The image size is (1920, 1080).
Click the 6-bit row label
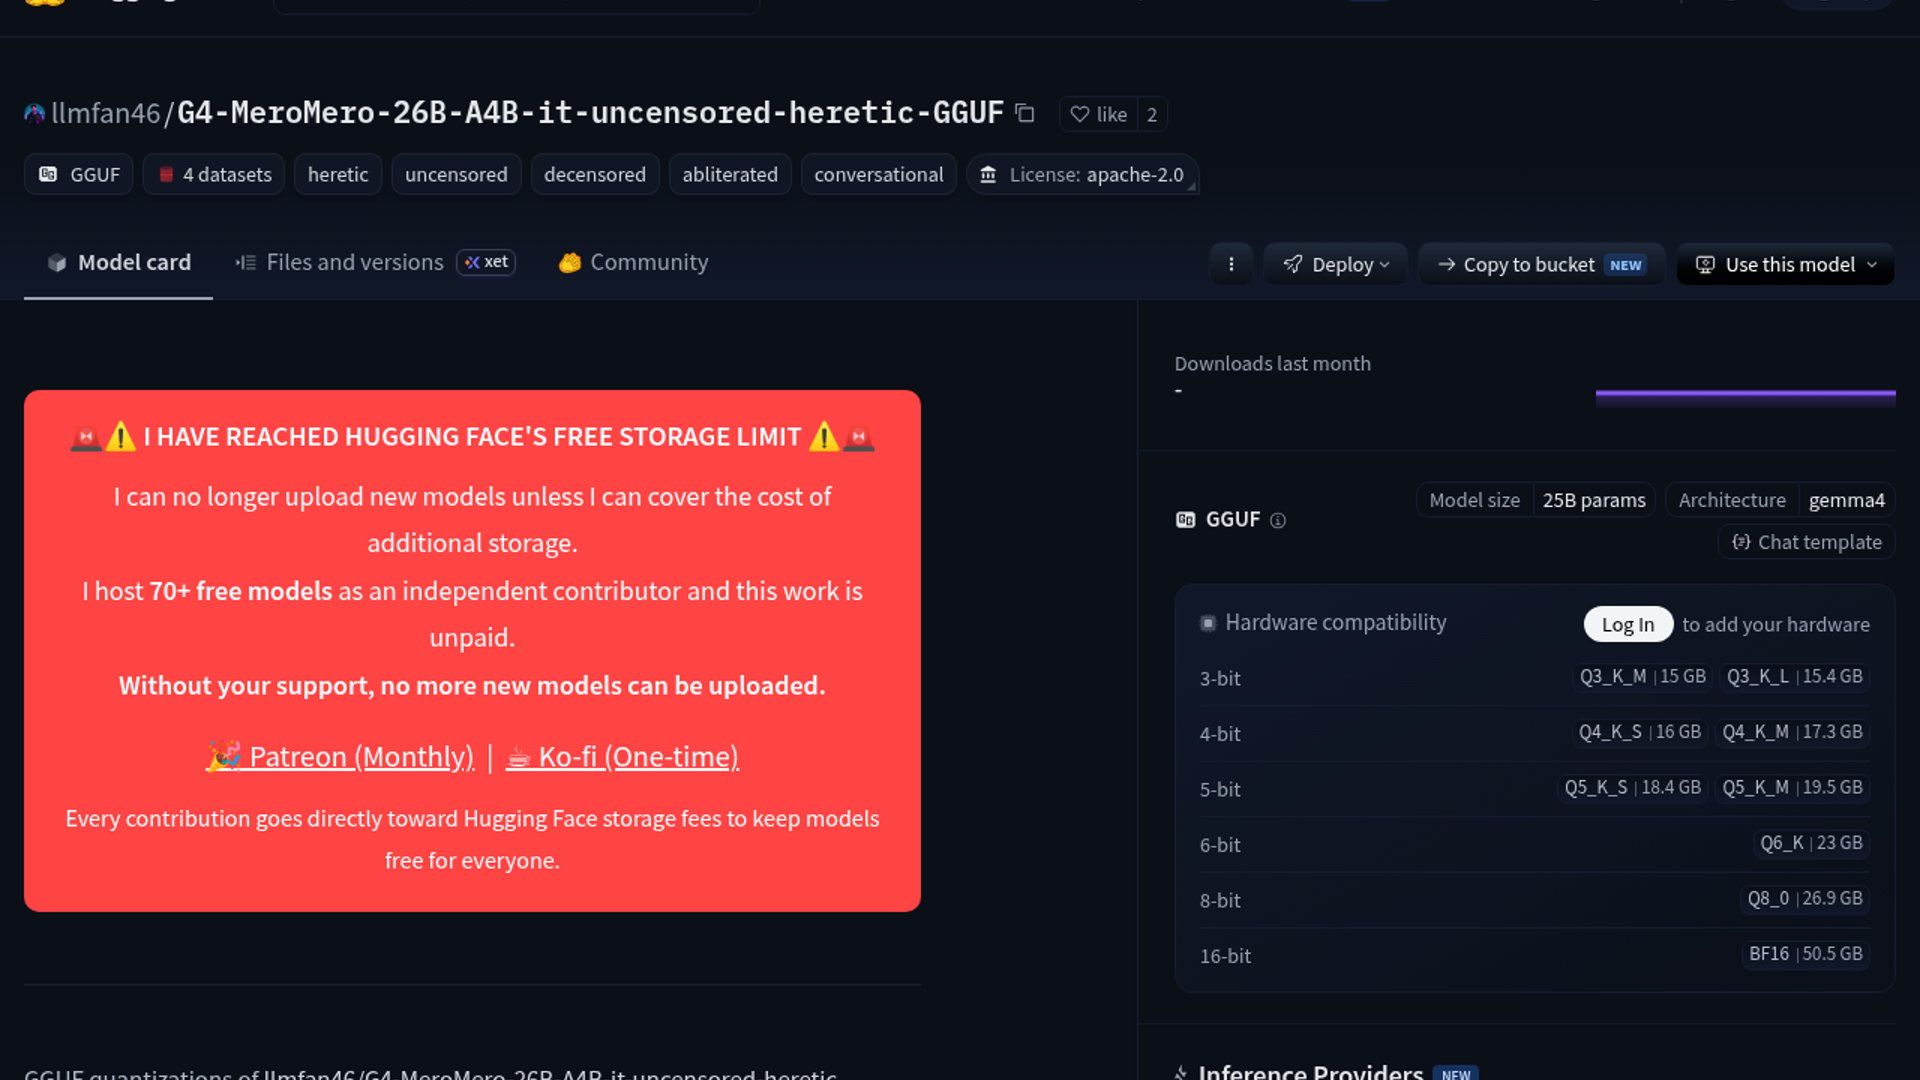(x=1220, y=845)
